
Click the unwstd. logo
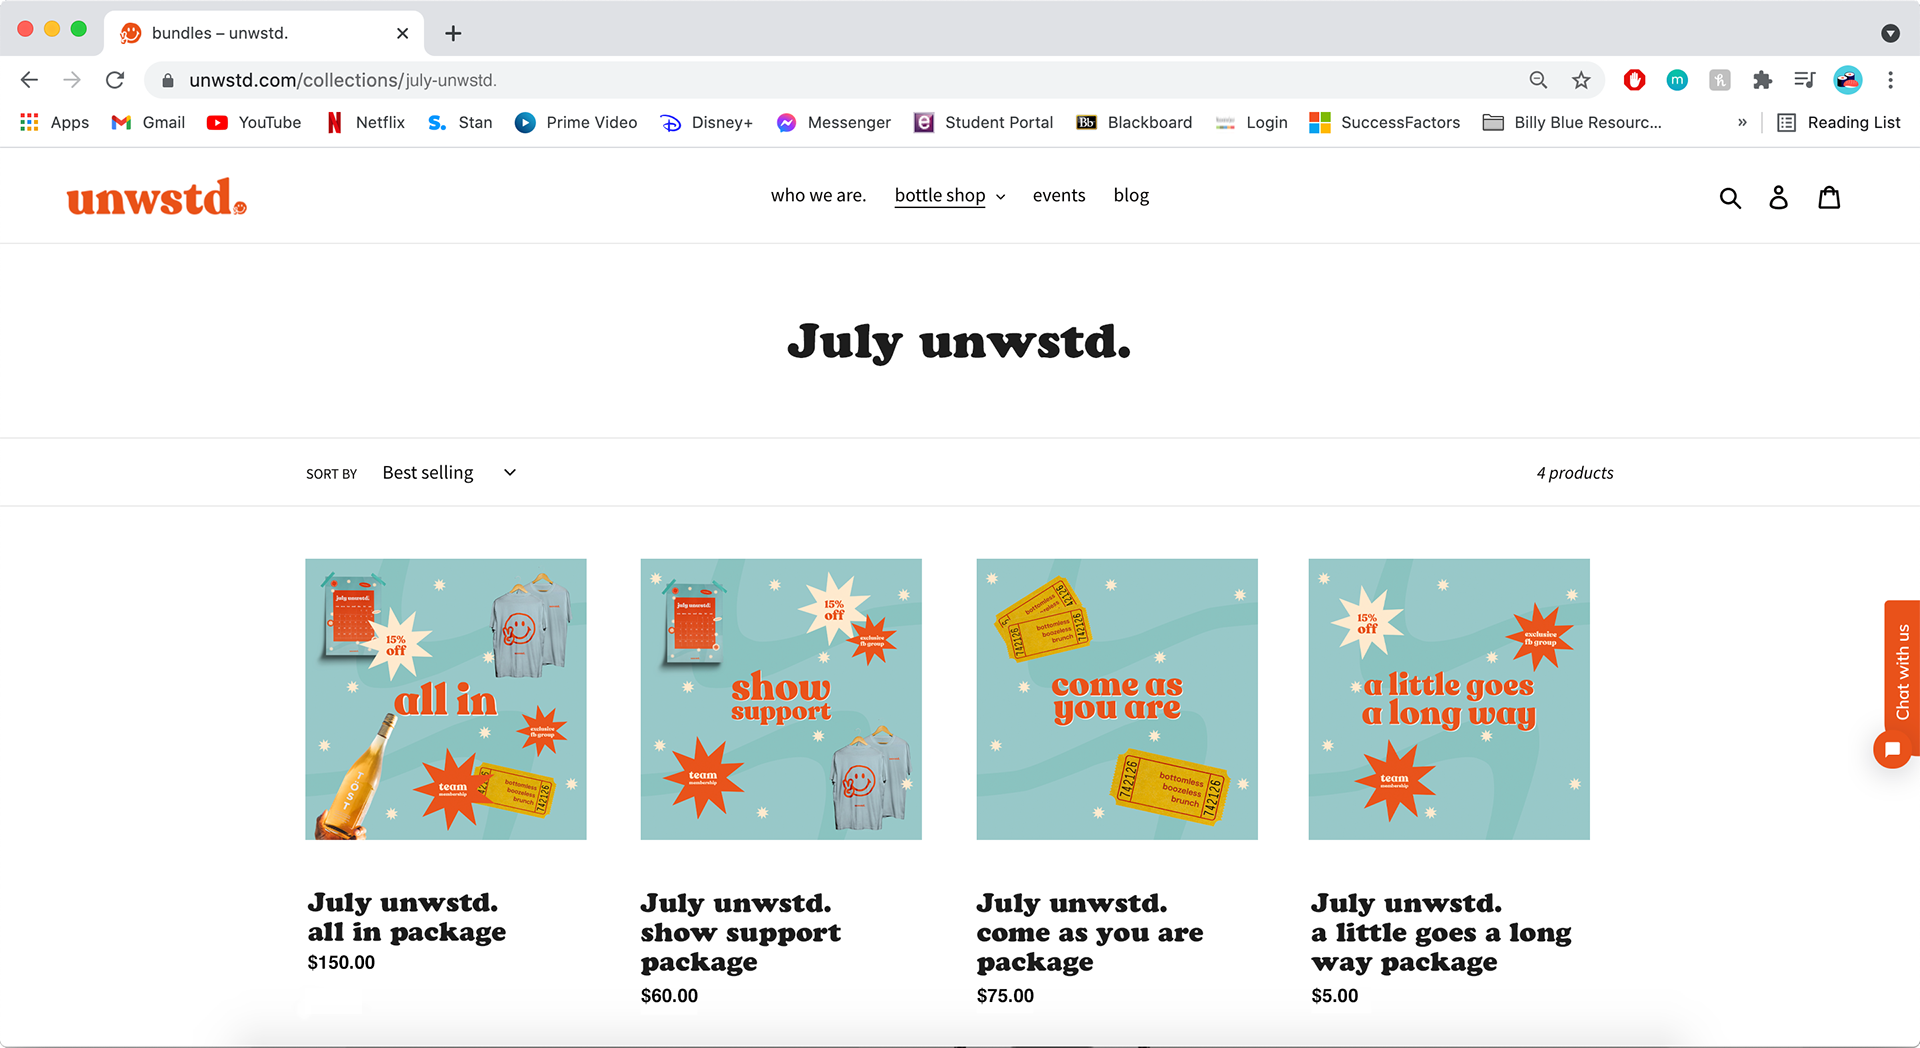(157, 197)
